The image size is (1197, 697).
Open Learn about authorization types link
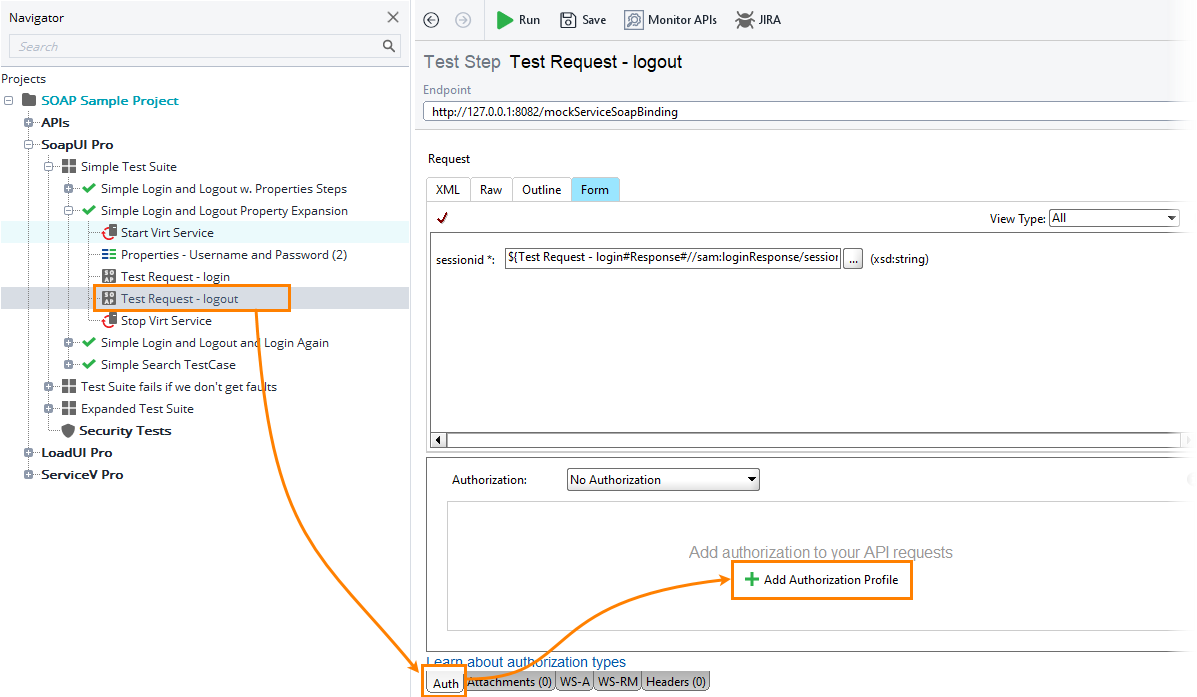(526, 662)
